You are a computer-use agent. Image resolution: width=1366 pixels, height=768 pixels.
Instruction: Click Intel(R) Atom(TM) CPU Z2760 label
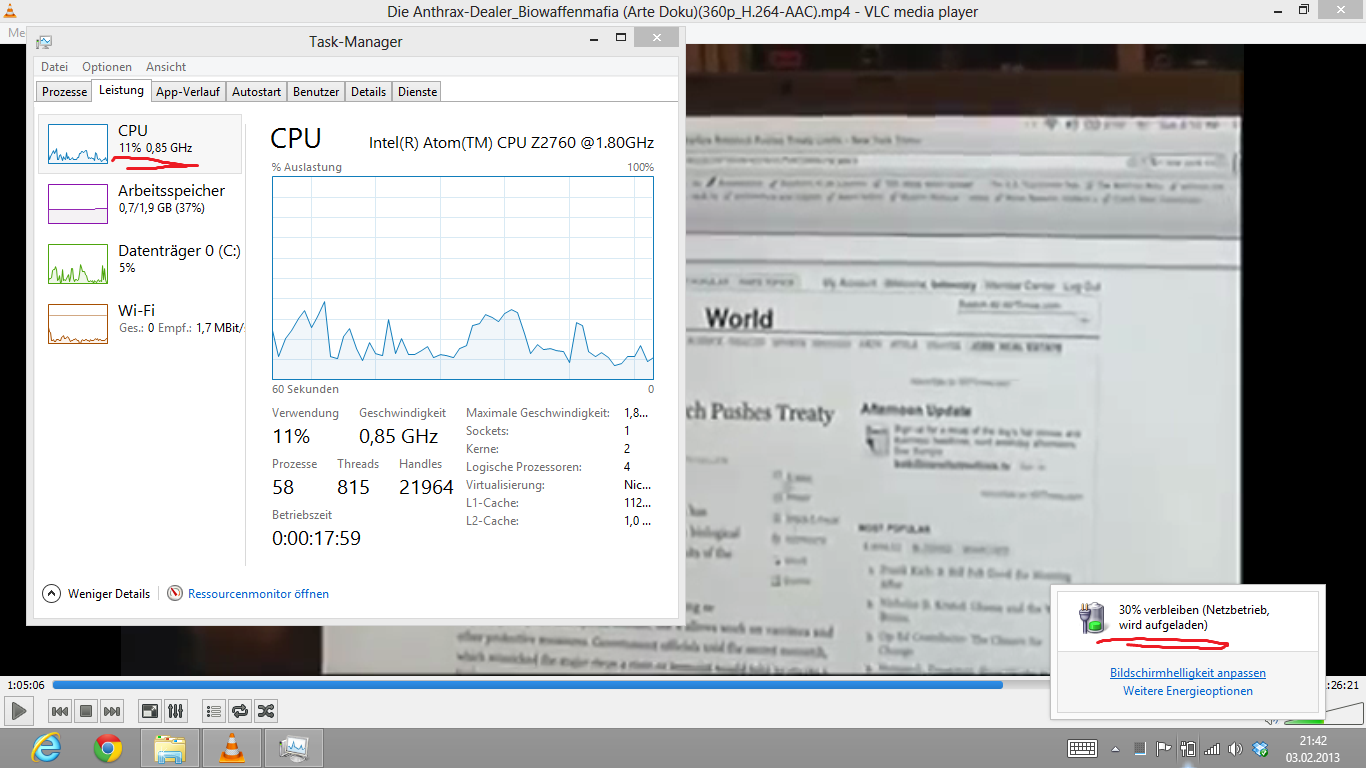pos(511,142)
